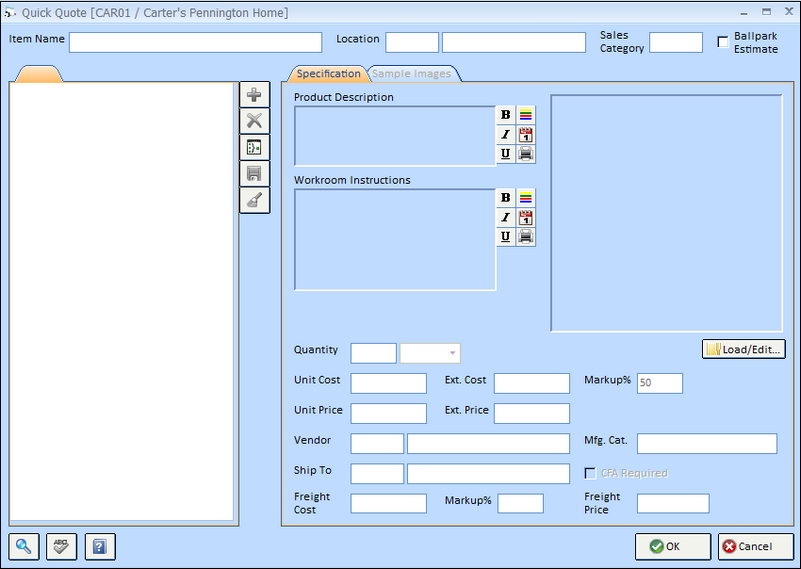The width and height of the screenshot is (801, 569).
Task: Select the blank orange list tab
Action: pos(39,74)
